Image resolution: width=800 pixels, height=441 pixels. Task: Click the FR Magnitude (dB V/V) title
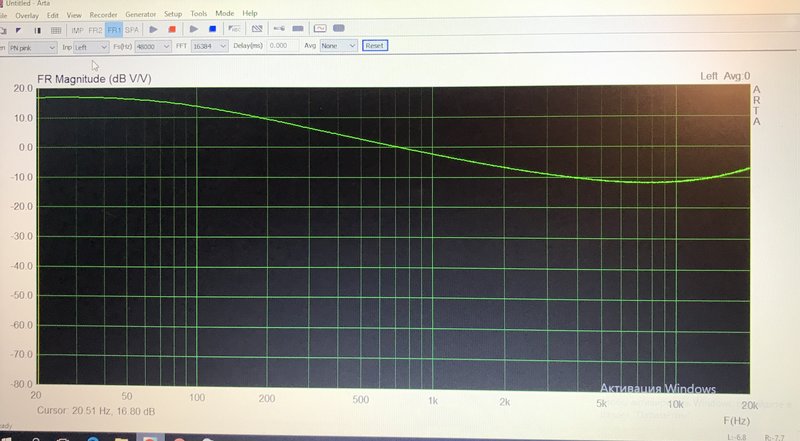(94, 79)
